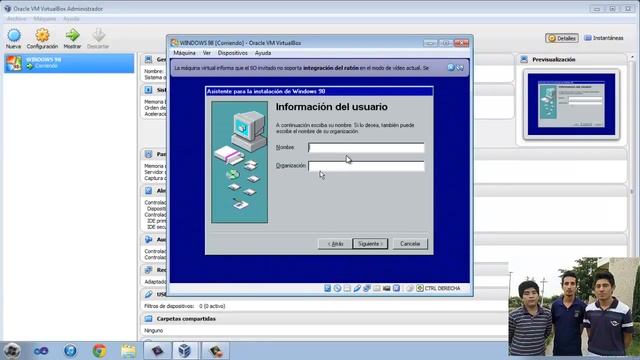640x360 pixels.
Task: Click the display status icon left of mouse icon
Action: tap(396, 288)
